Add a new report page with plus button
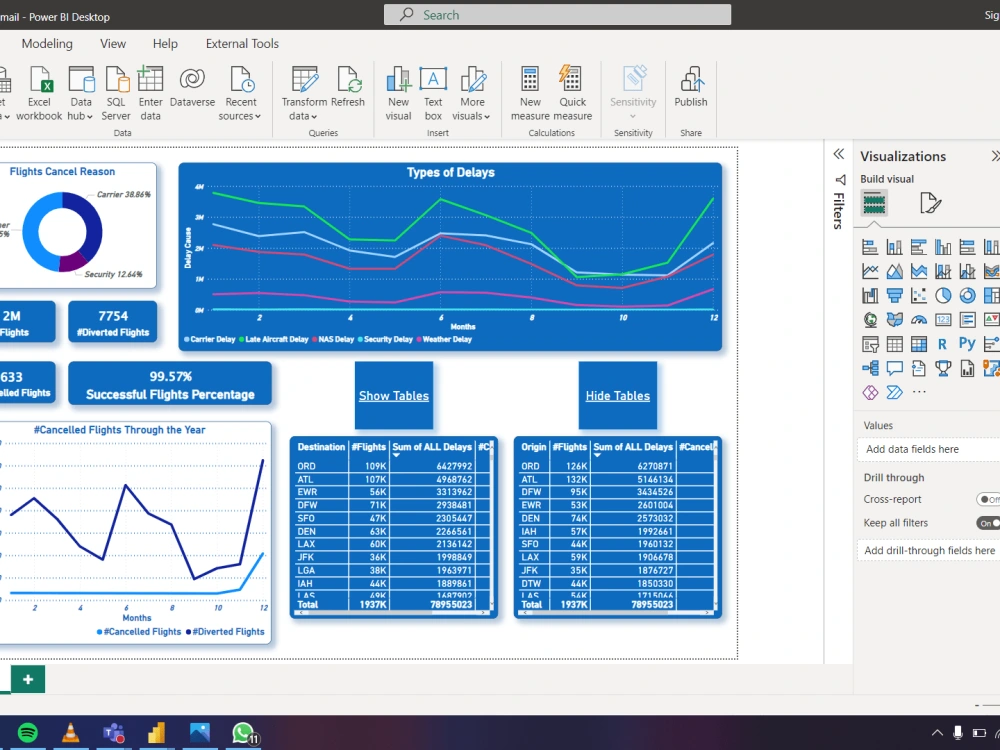This screenshot has height=750, width=1000. (27, 679)
